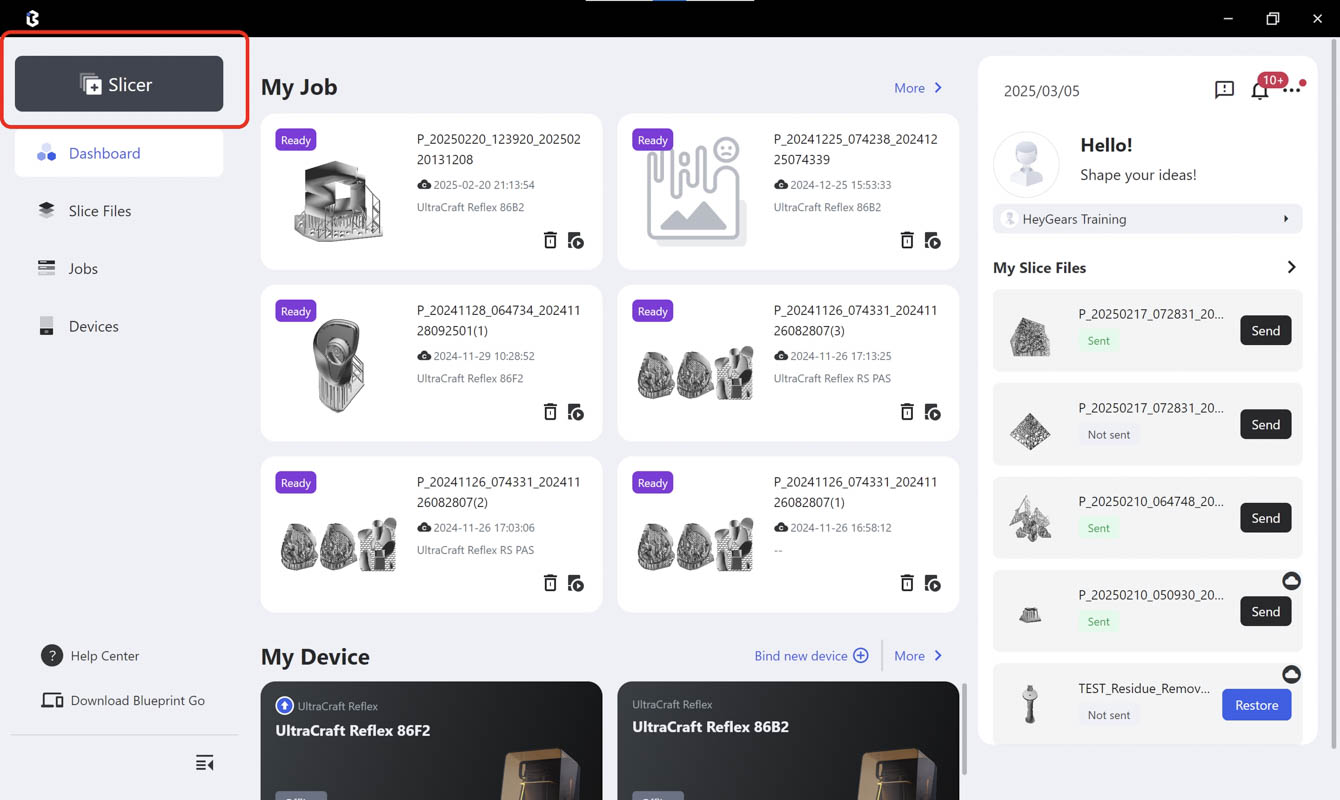Click the 2024-12-25 15:53:33 timestamp
1340x800 pixels.
click(x=840, y=185)
